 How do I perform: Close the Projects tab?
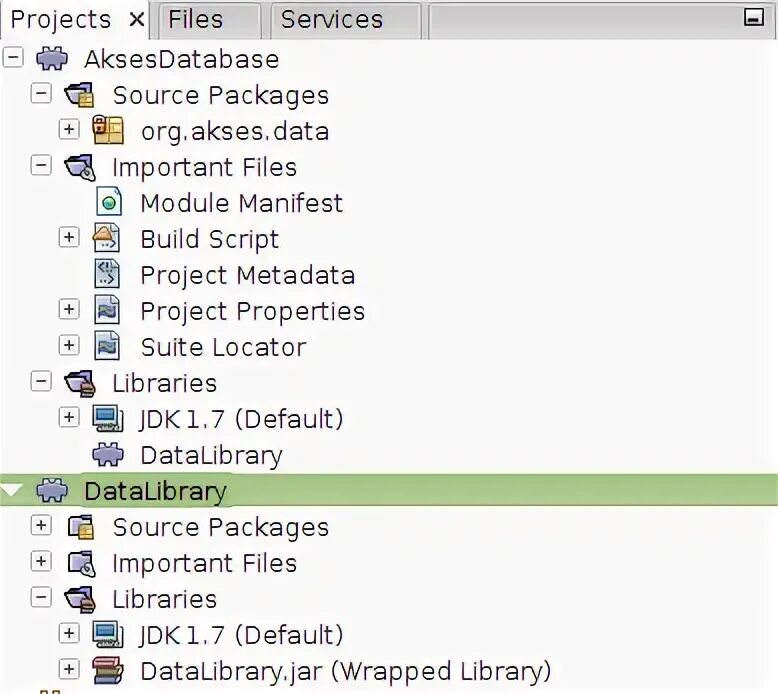tap(136, 20)
